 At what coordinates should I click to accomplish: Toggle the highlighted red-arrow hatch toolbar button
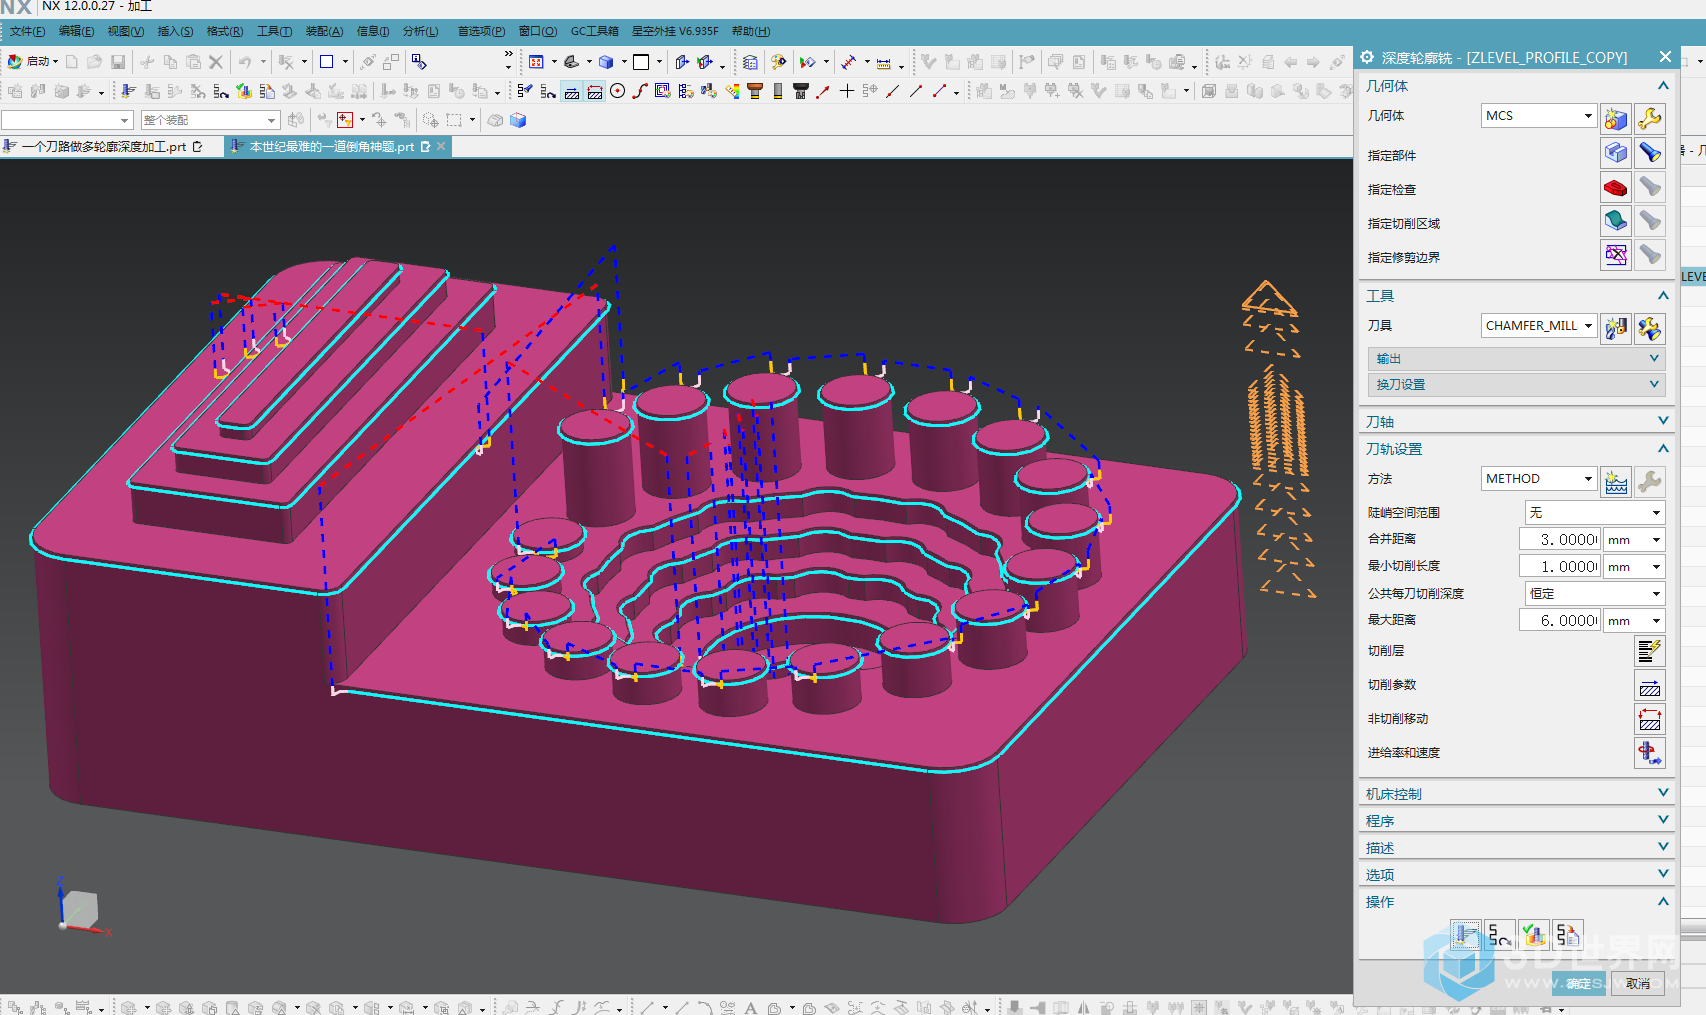point(595,91)
